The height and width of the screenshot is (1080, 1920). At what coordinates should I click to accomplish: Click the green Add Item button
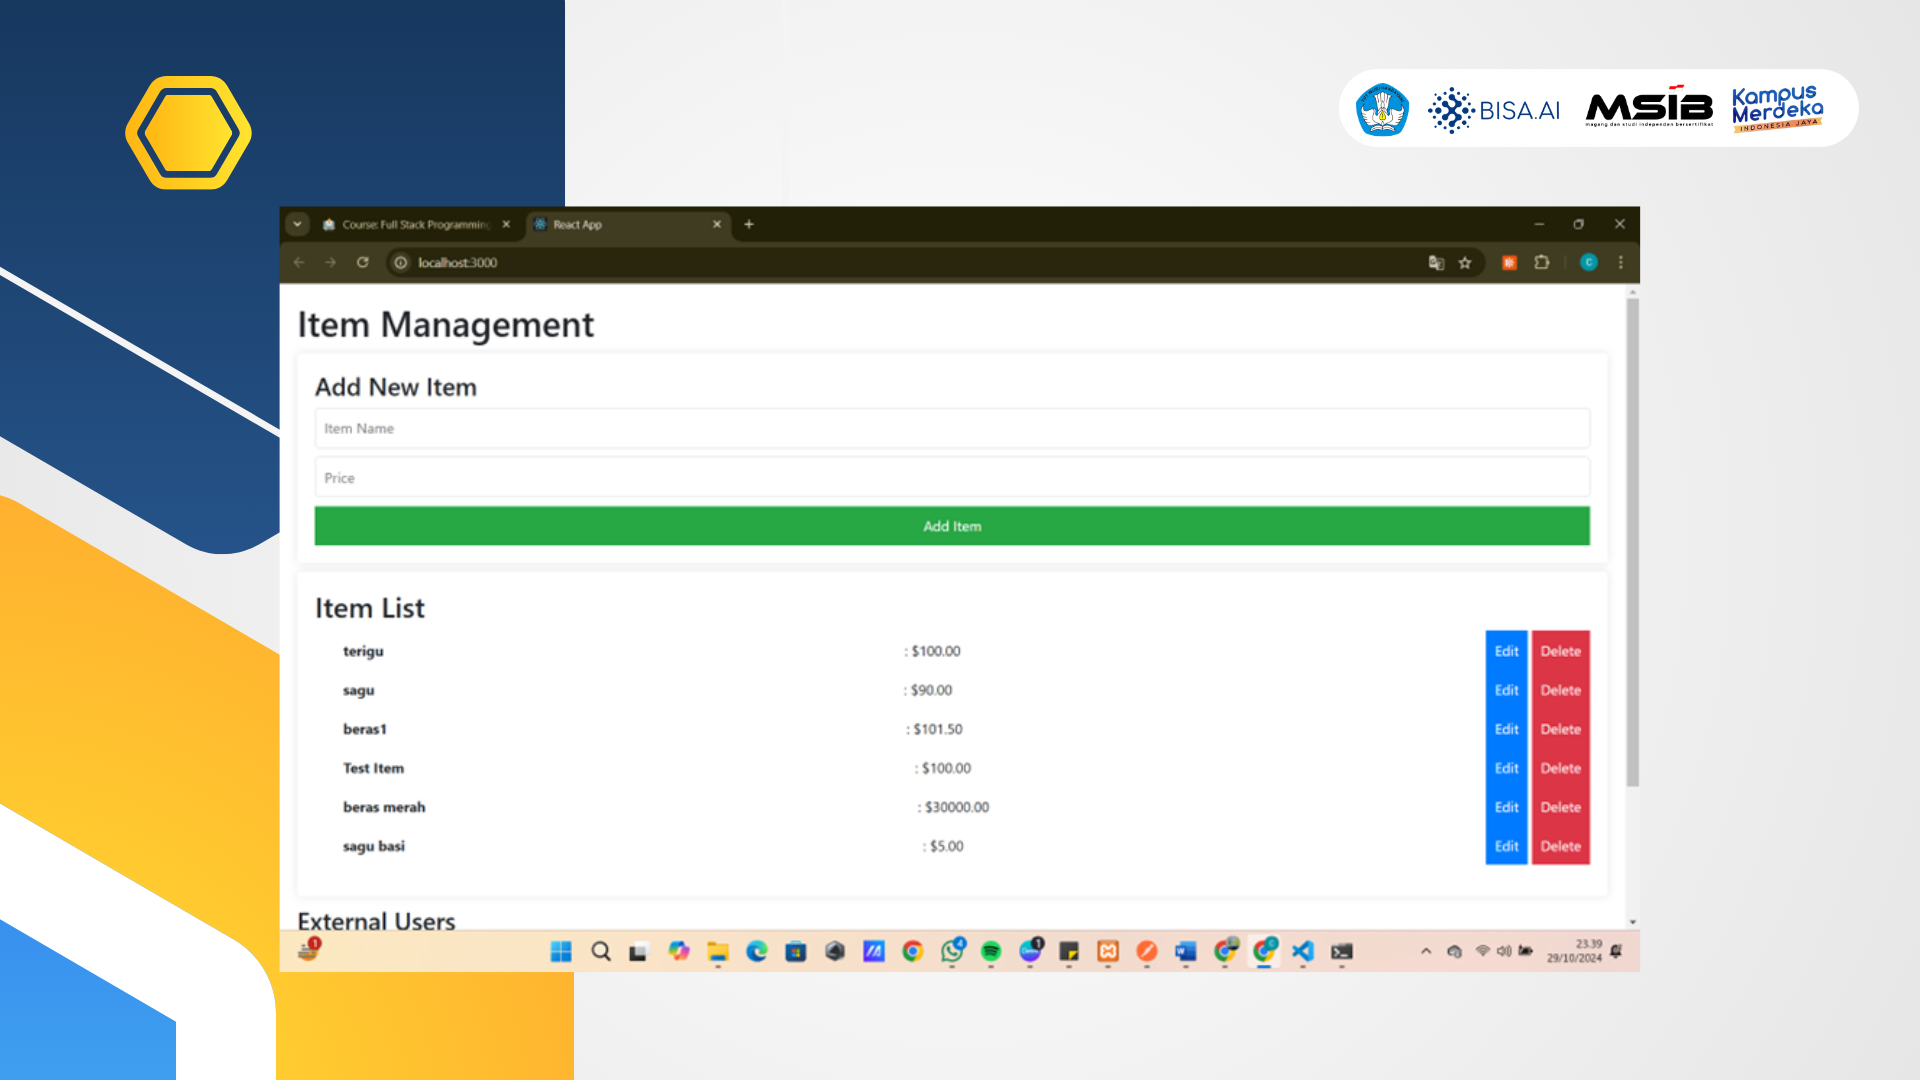click(x=951, y=526)
